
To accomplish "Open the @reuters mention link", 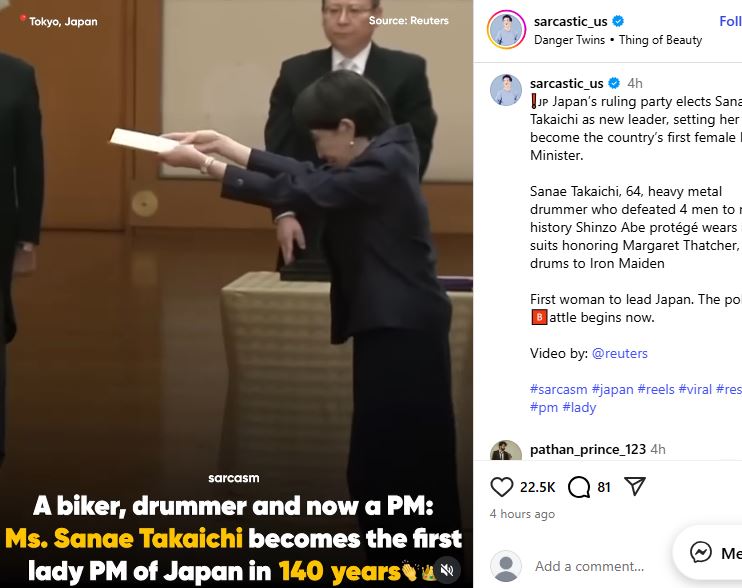I will (619, 353).
